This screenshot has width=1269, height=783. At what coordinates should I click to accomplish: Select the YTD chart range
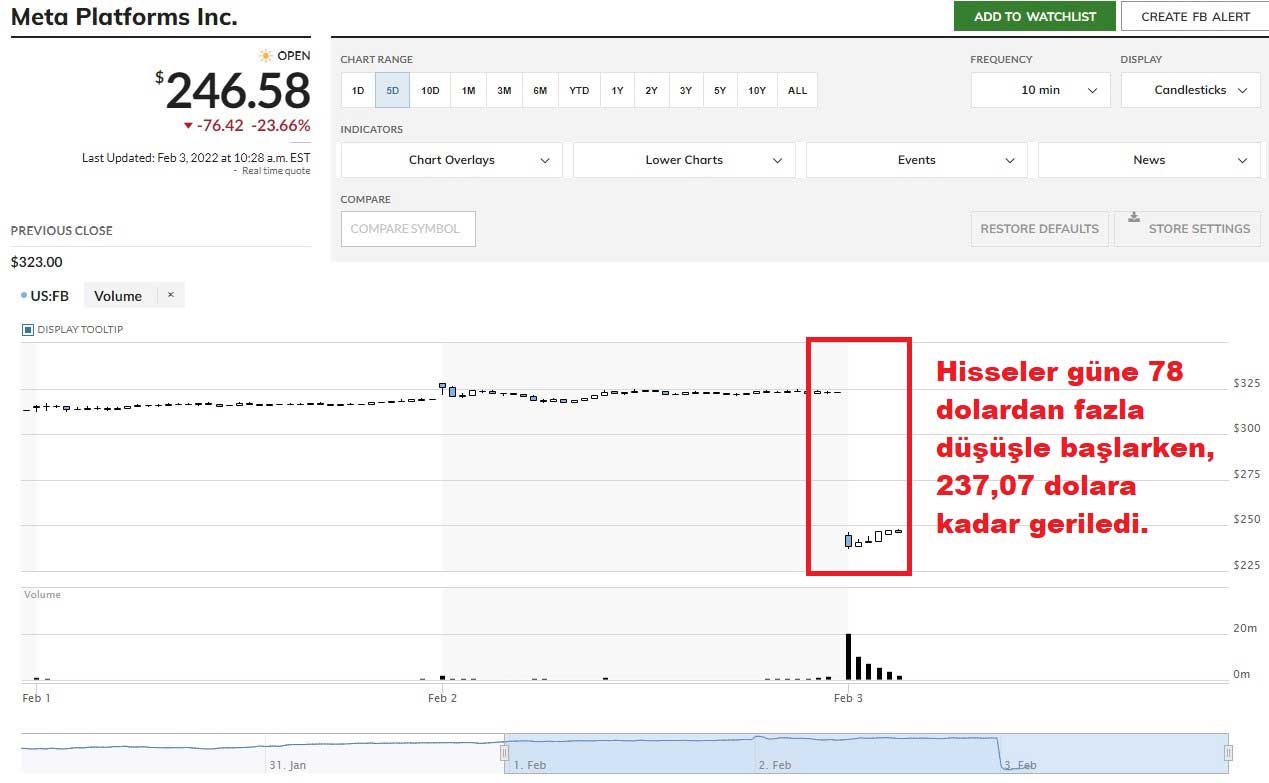579,90
